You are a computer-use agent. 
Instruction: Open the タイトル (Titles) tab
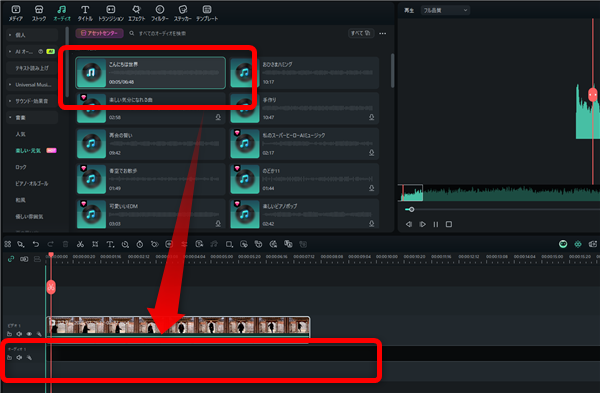(85, 13)
